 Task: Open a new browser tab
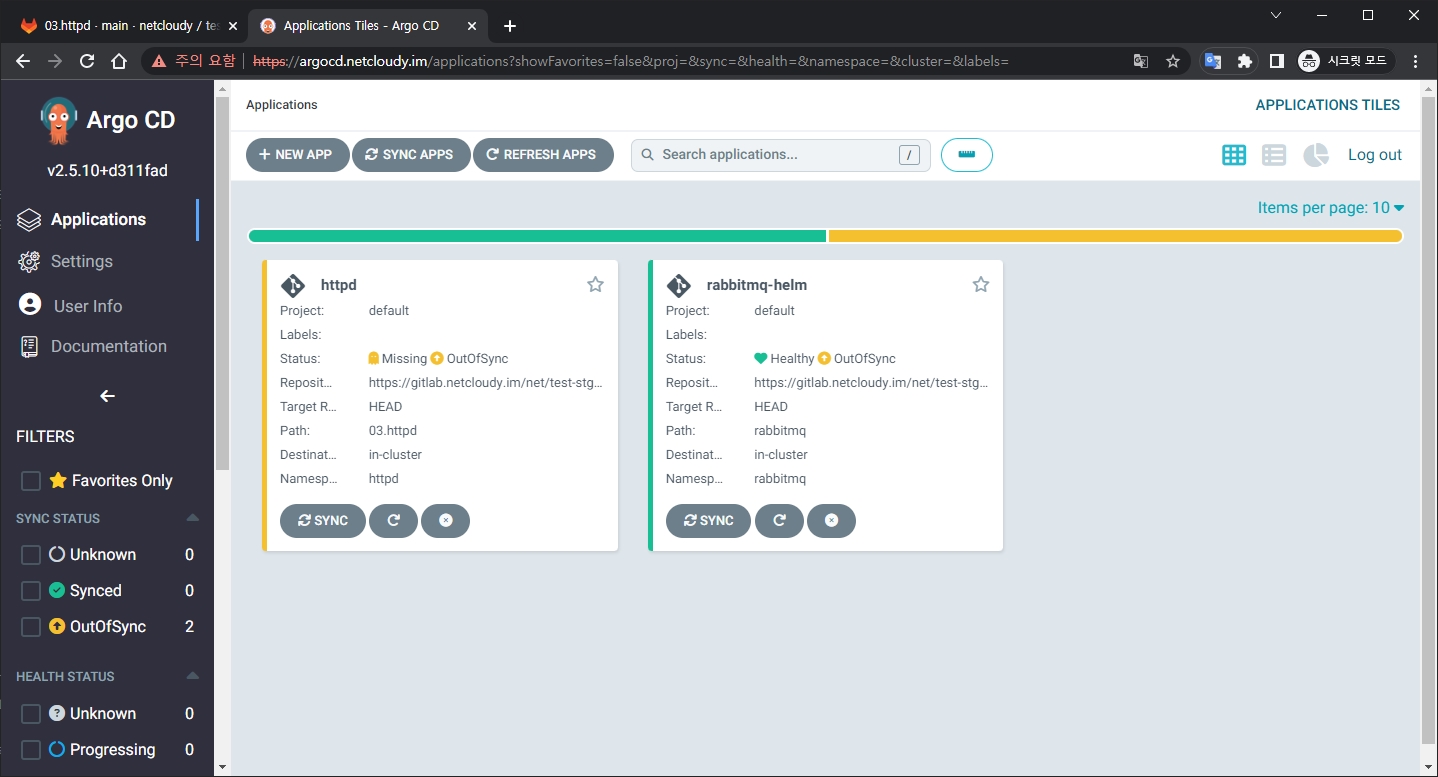tap(510, 26)
